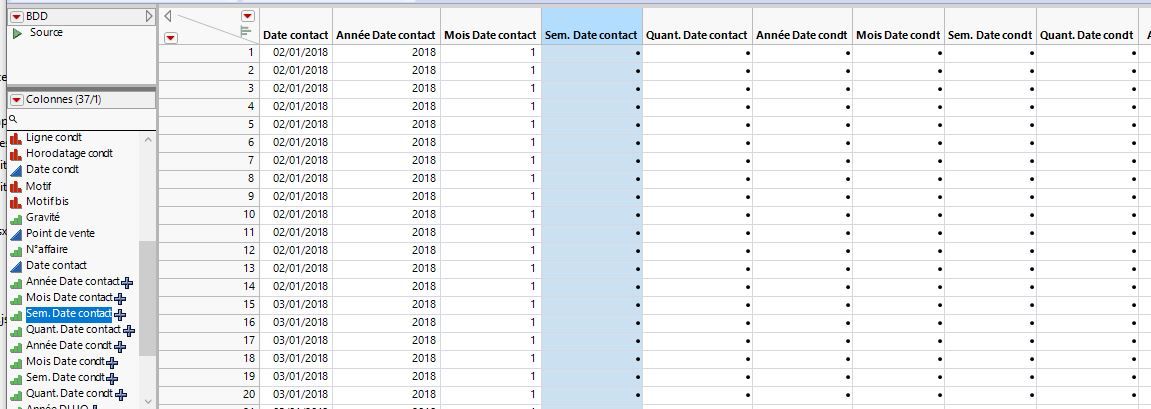
Task: Select row number 10 in the grid
Action: [x=209, y=214]
